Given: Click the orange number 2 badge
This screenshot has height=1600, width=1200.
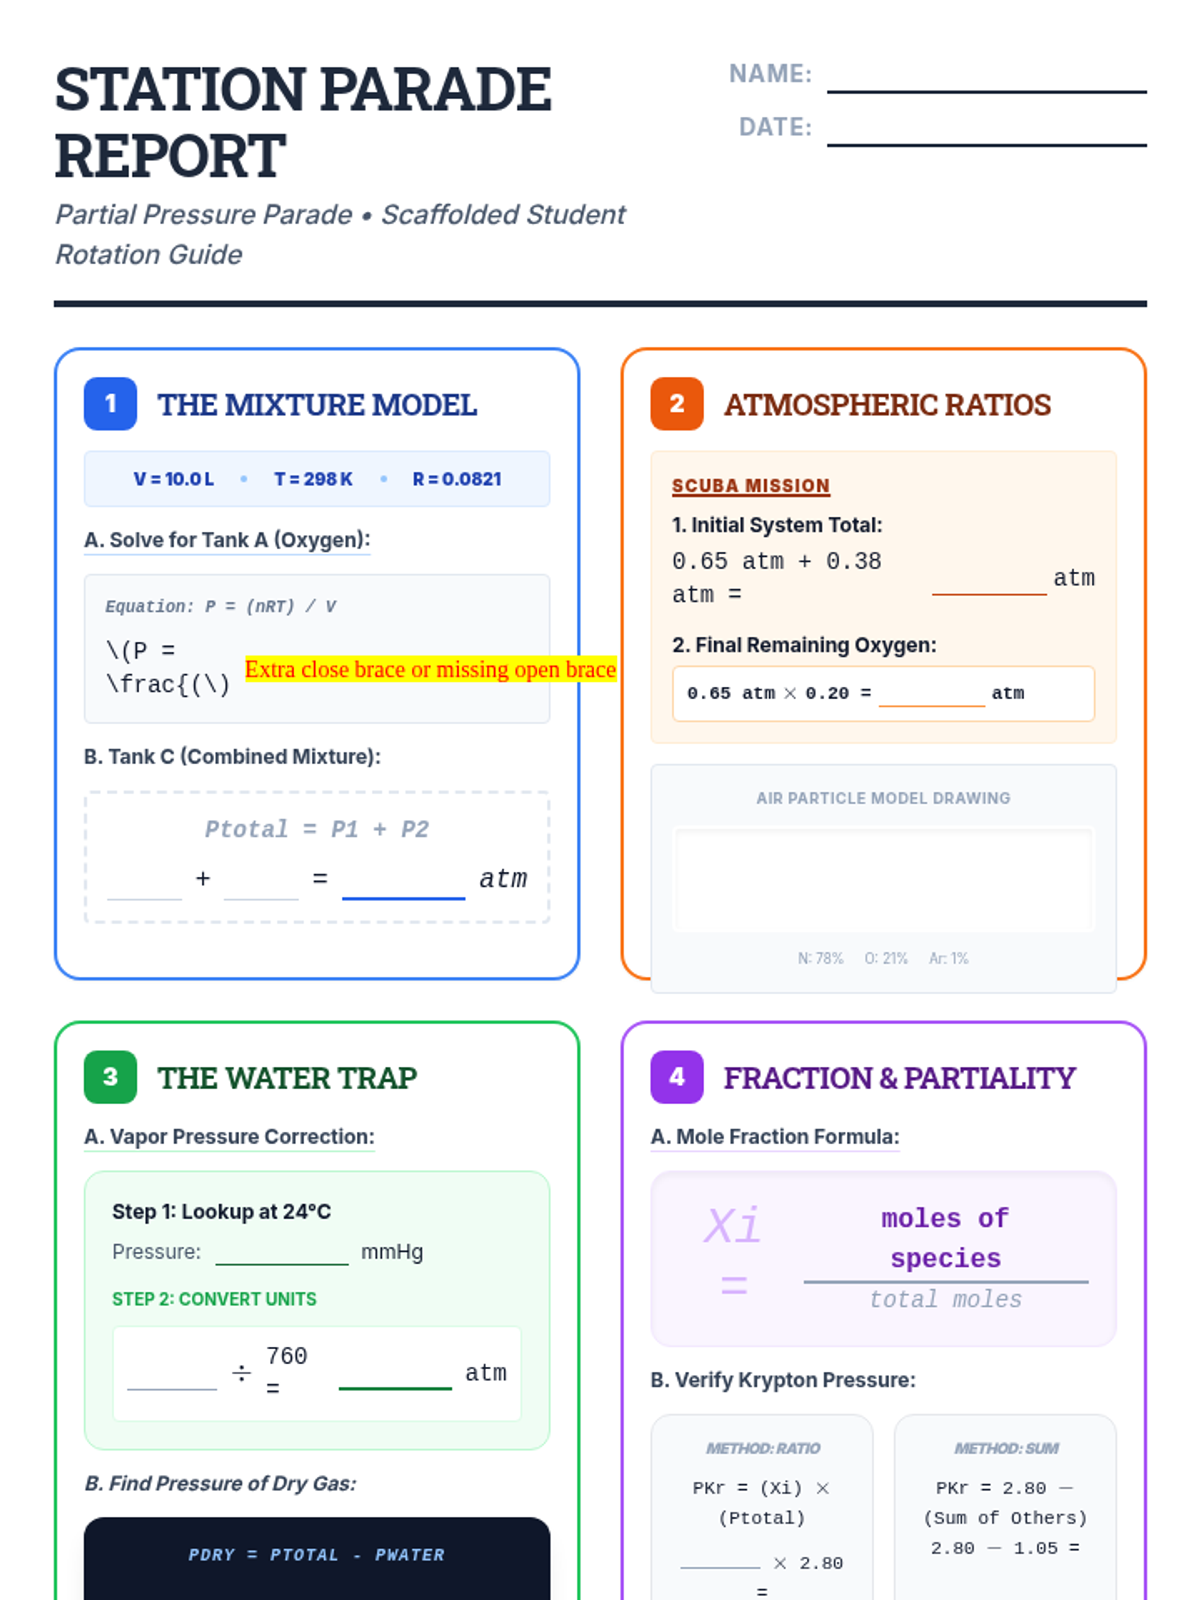Looking at the screenshot, I should [677, 404].
